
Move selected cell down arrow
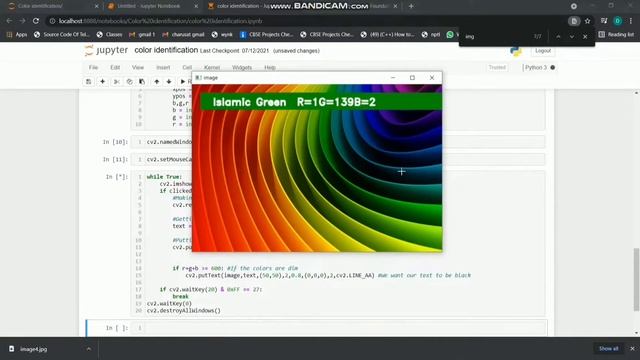pos(169,82)
